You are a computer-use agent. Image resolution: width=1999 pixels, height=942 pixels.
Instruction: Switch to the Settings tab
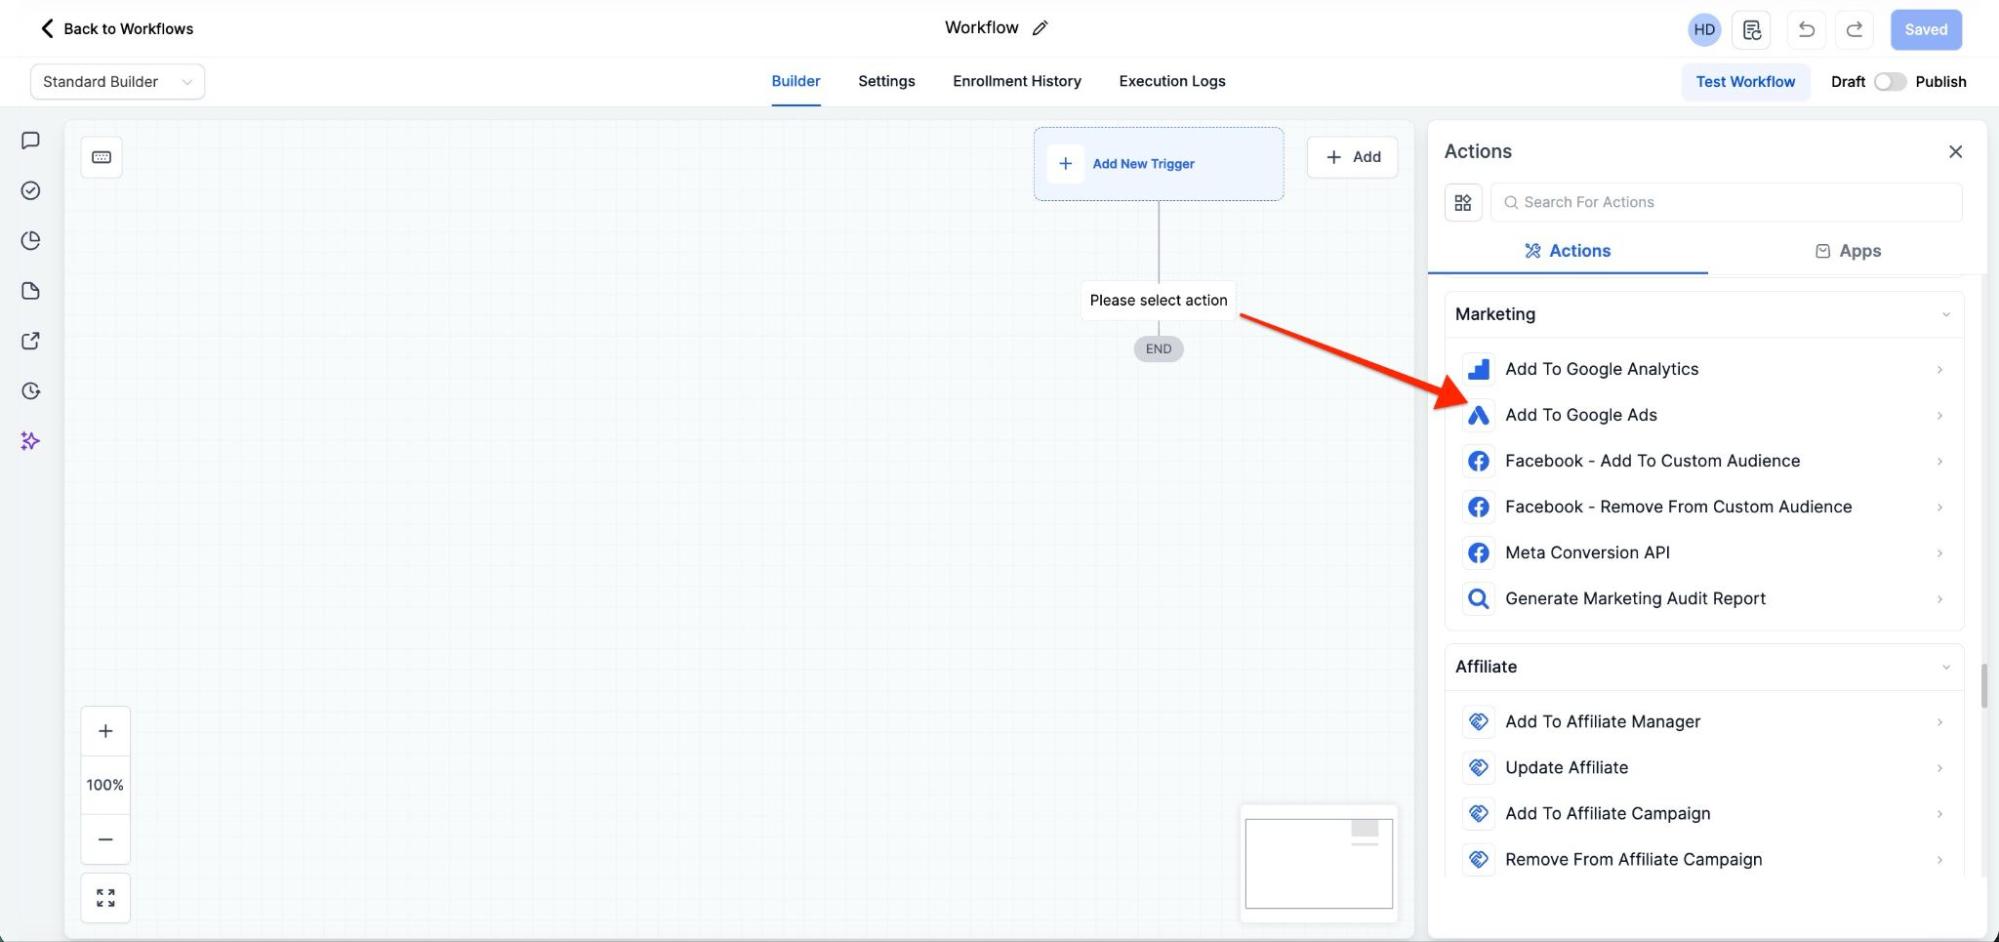886,81
